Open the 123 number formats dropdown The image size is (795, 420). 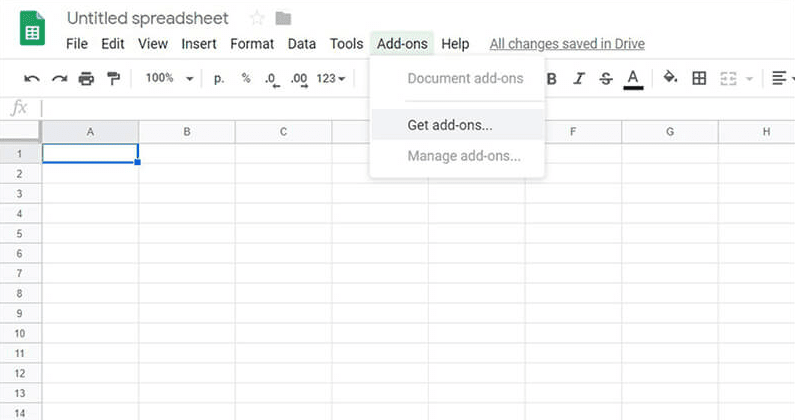tap(331, 79)
